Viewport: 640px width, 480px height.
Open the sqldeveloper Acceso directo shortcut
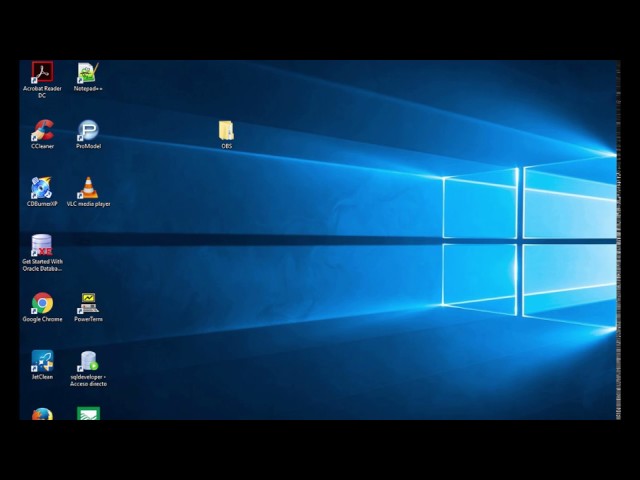pyautogui.click(x=88, y=361)
